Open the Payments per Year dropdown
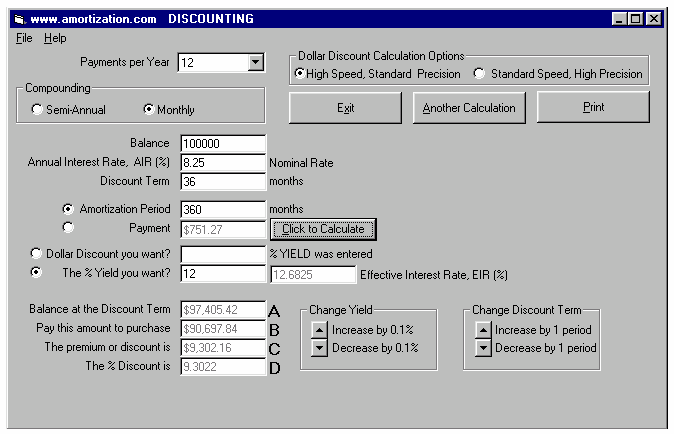This screenshot has width=674, height=434. tap(255, 63)
